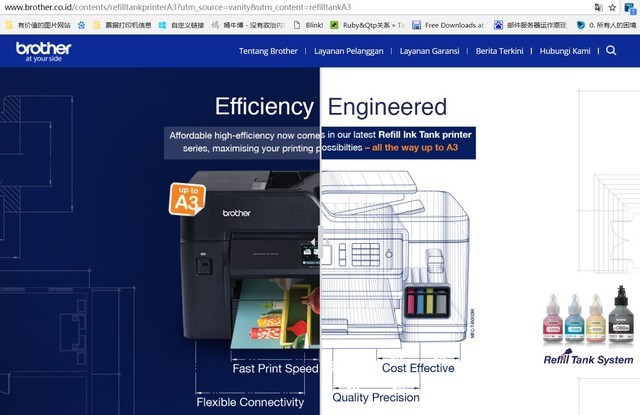This screenshot has height=415, width=640.
Task: Click the Fast Print Speed label
Action: 275,368
